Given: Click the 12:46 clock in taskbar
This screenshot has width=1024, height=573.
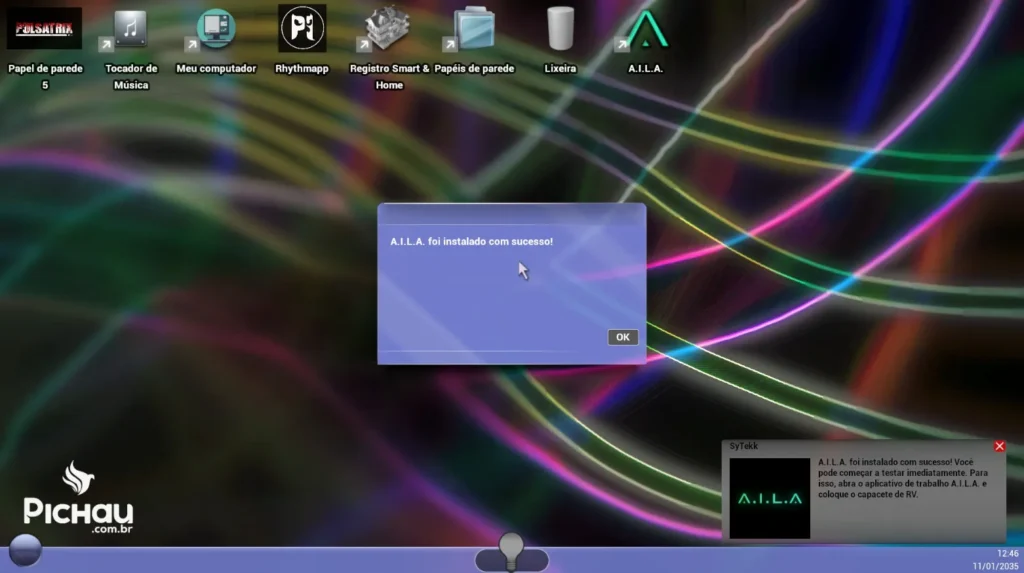Looking at the screenshot, I should click(1007, 553).
